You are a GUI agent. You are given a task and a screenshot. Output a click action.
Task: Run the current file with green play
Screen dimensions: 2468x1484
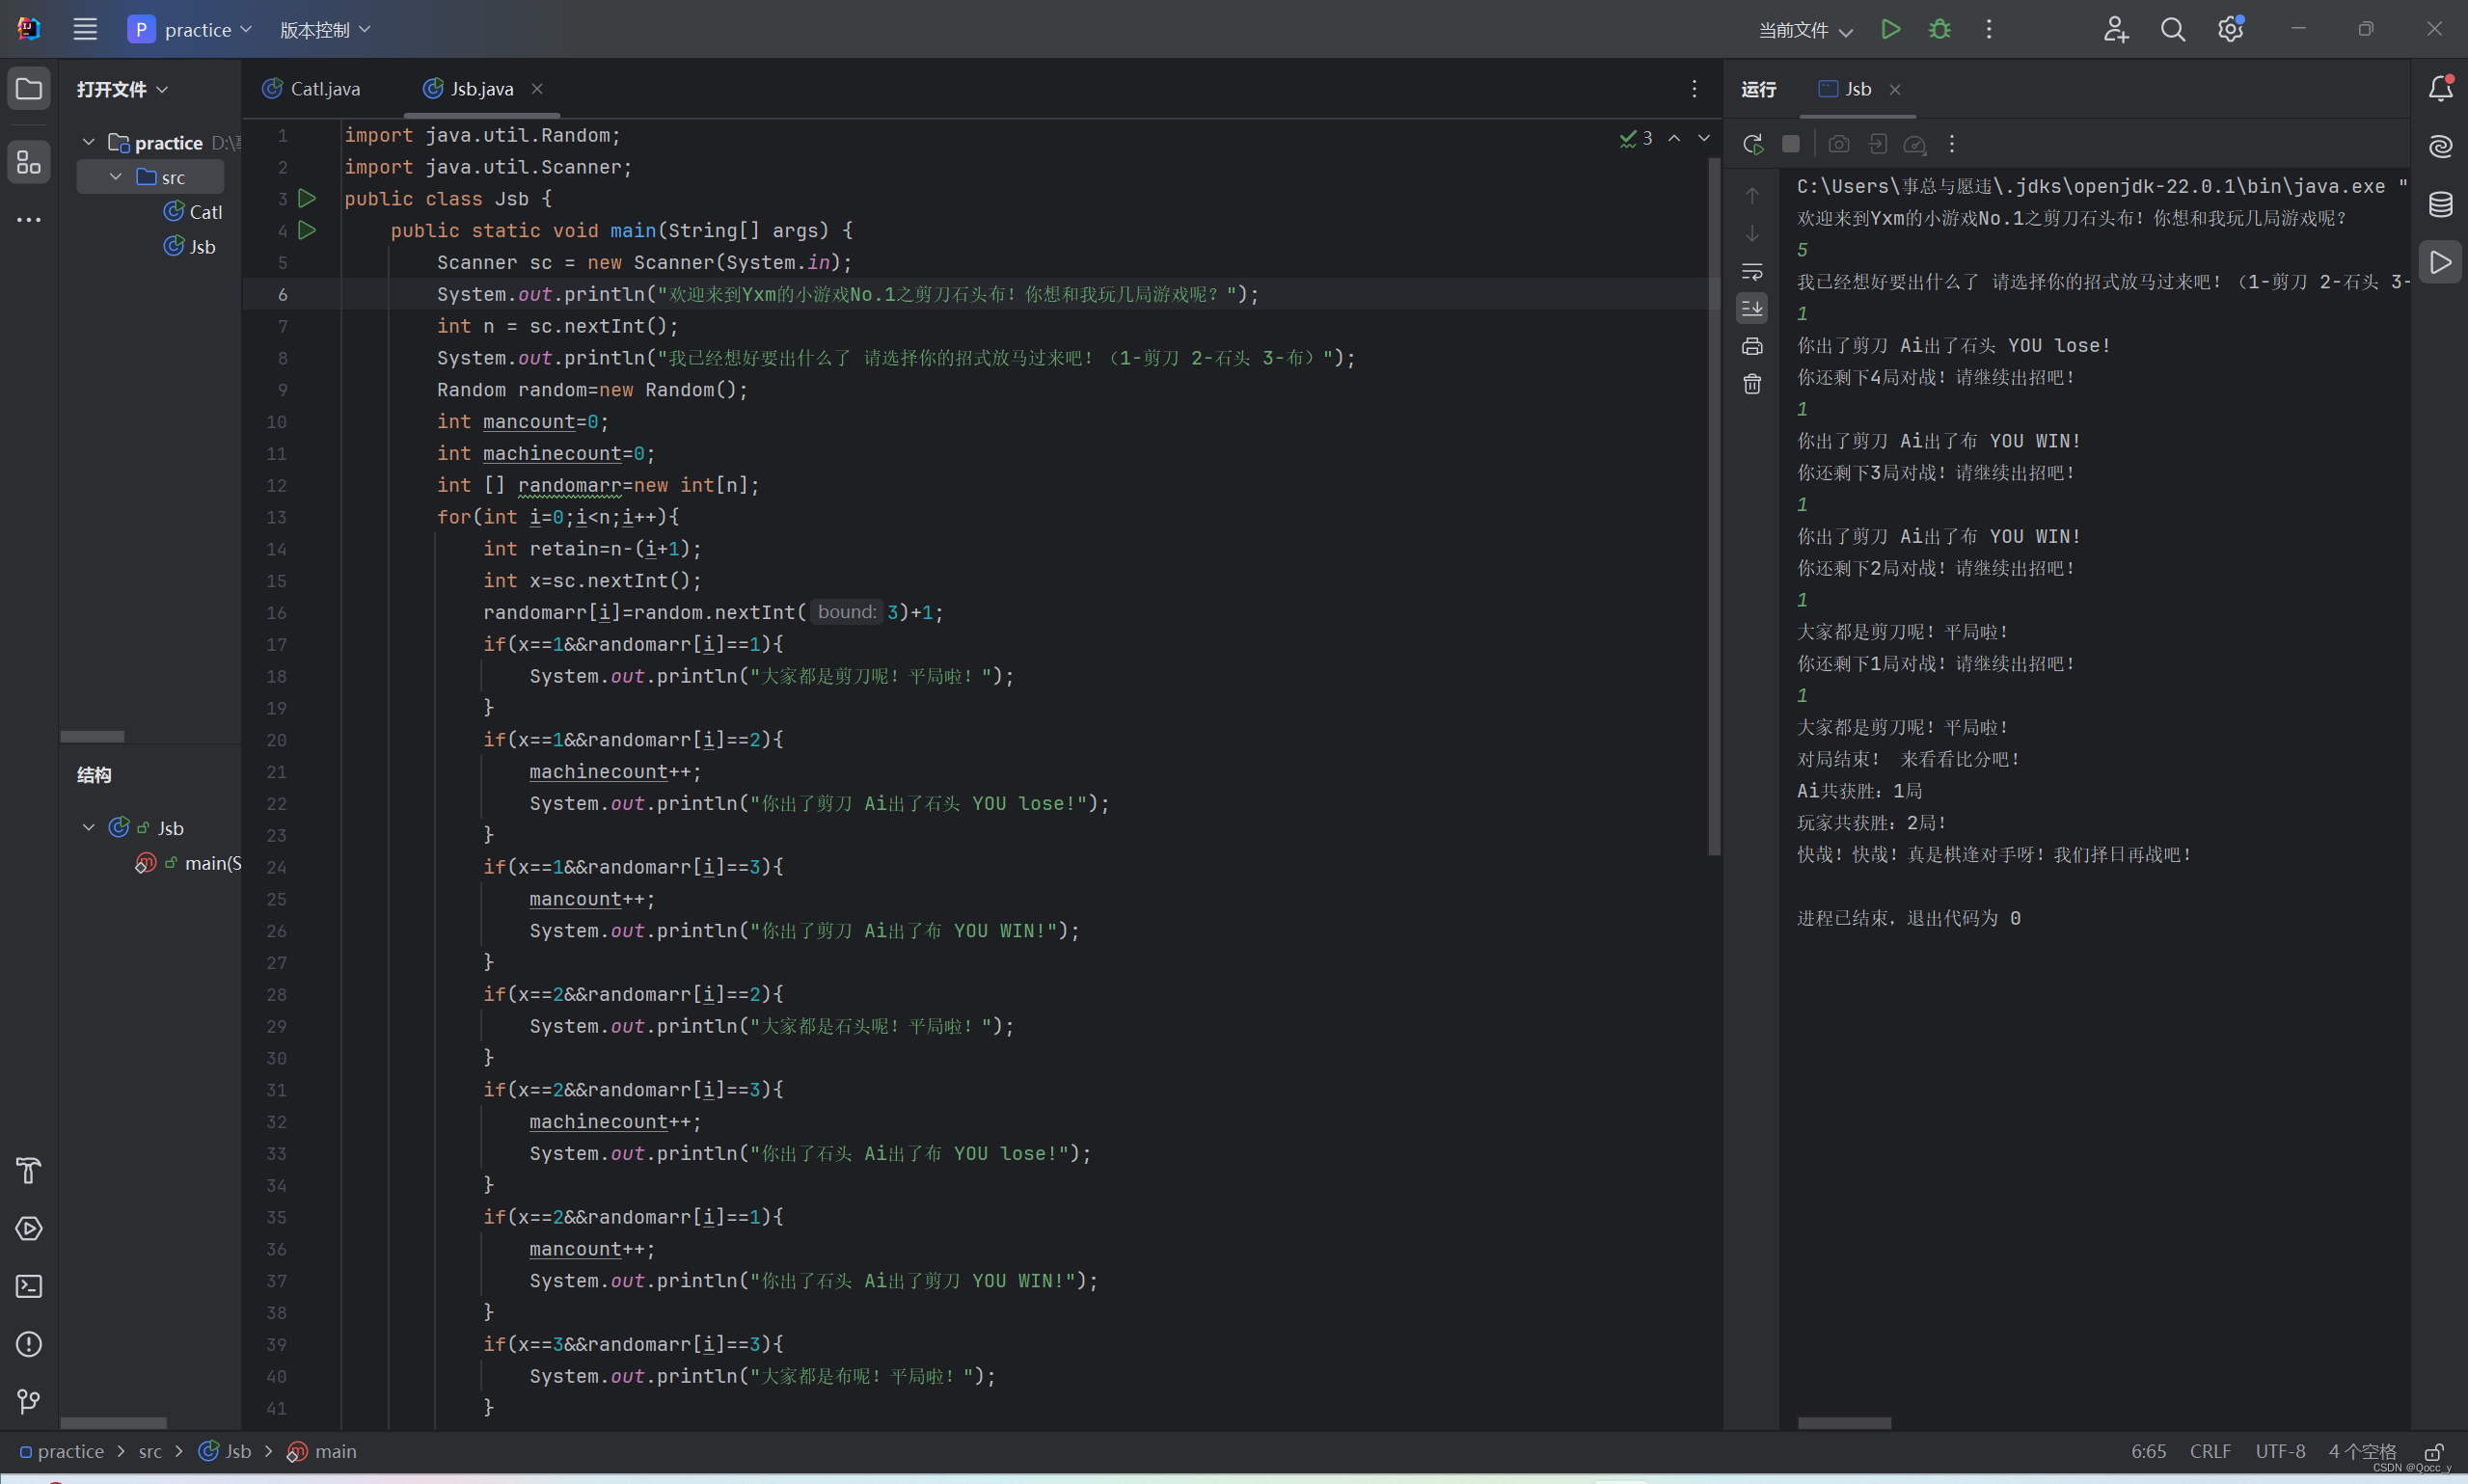click(x=1890, y=29)
